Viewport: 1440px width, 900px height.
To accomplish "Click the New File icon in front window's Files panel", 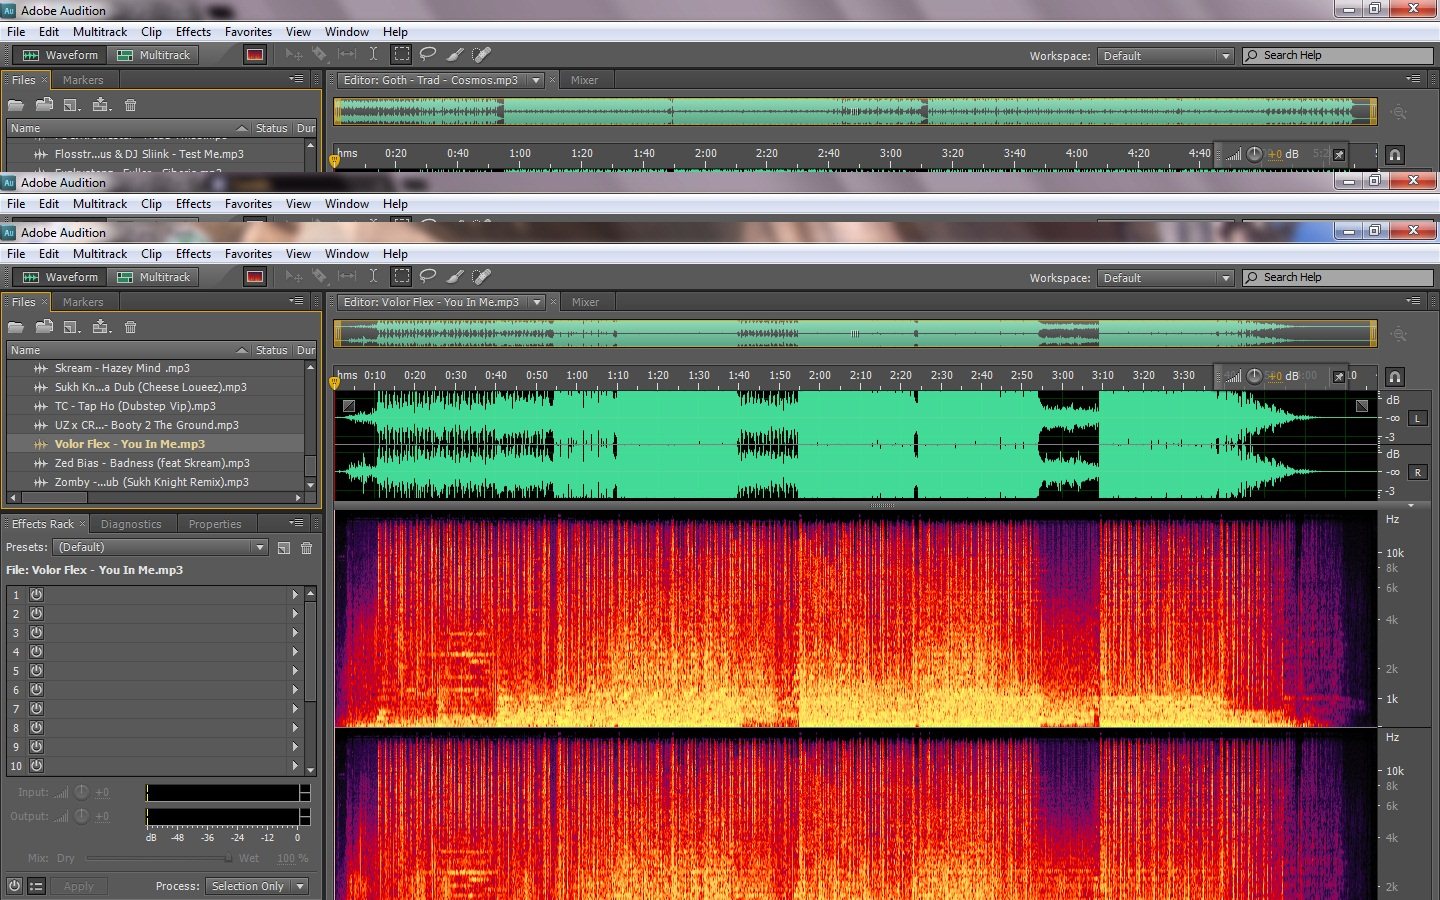I will (x=72, y=327).
